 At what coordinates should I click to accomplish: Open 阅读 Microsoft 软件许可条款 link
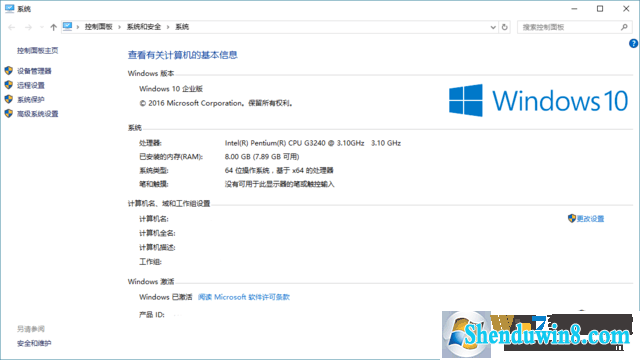244,297
